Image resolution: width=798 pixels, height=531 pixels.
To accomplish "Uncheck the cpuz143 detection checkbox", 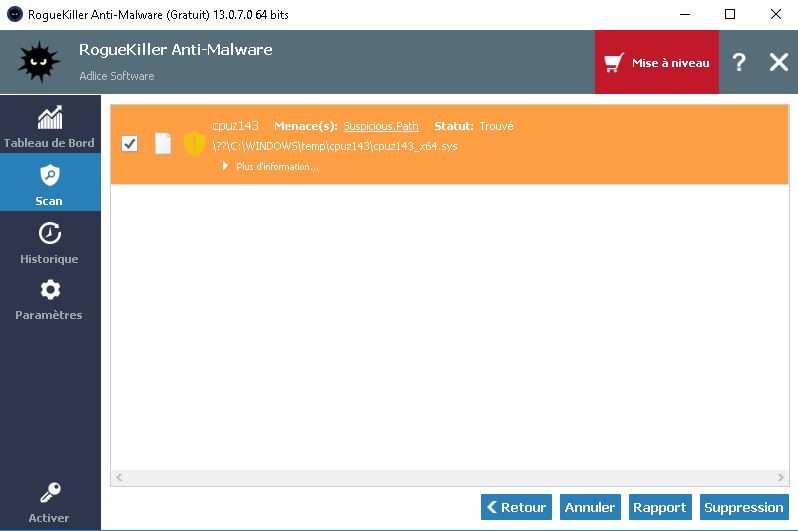I will click(x=130, y=144).
